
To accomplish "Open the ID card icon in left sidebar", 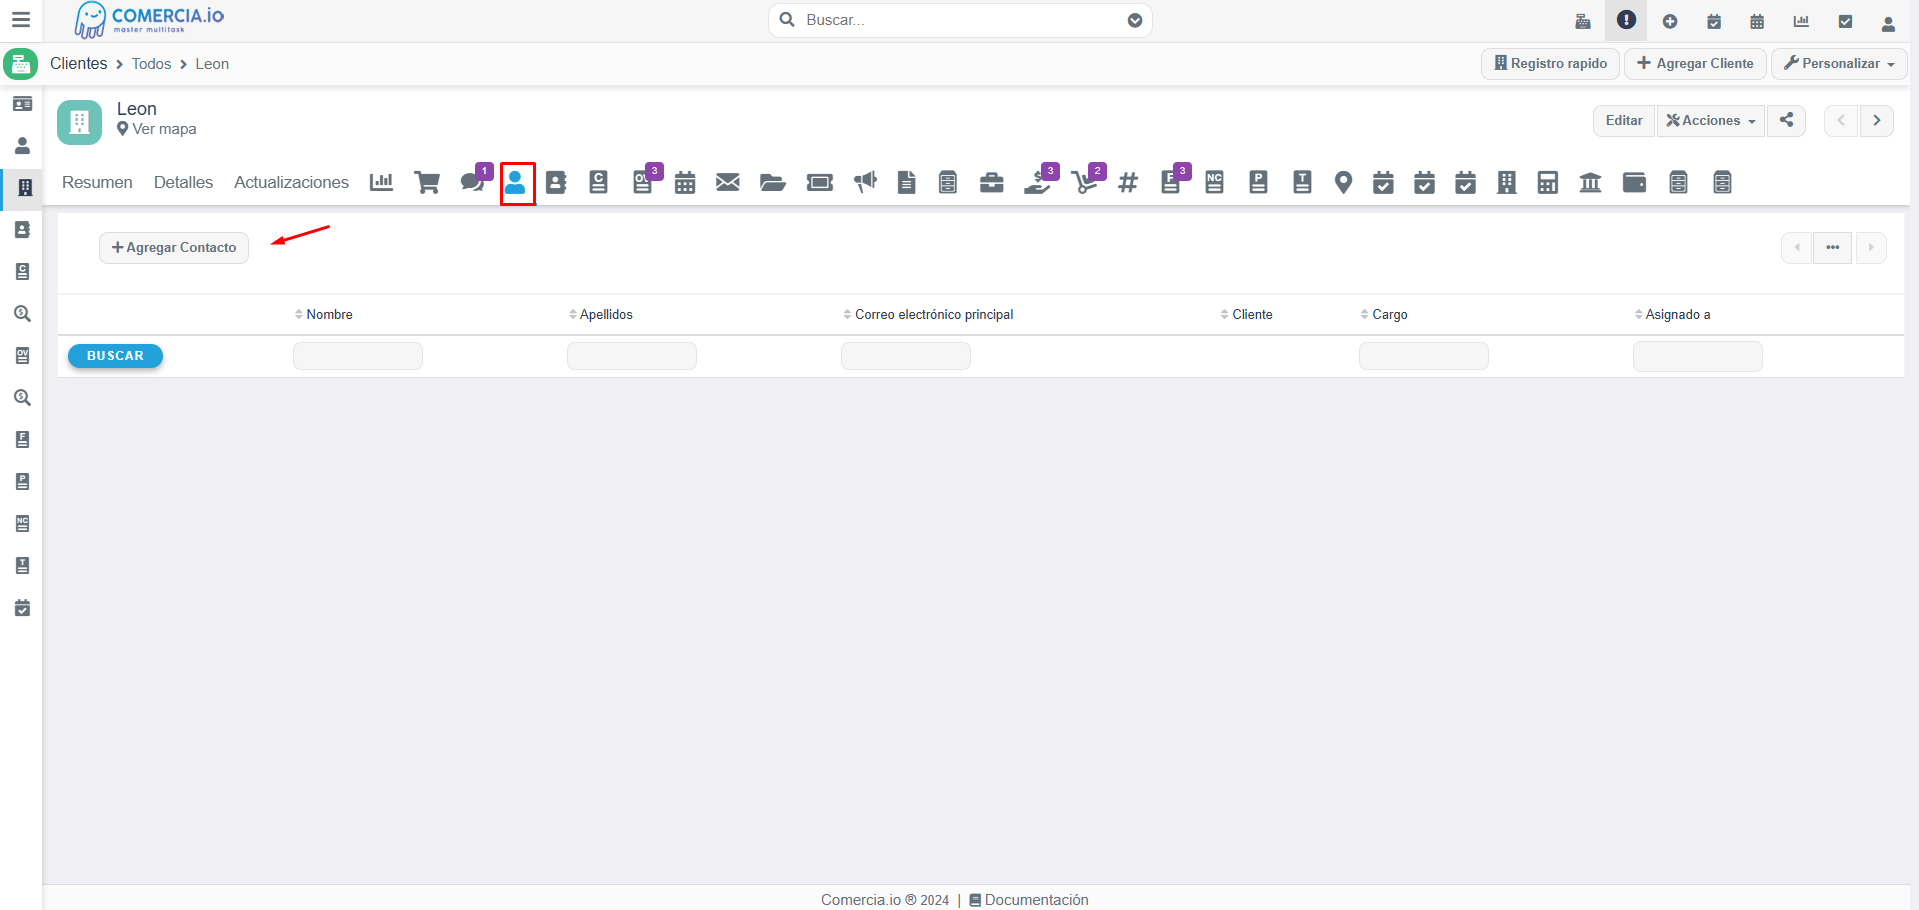I will click(x=22, y=104).
